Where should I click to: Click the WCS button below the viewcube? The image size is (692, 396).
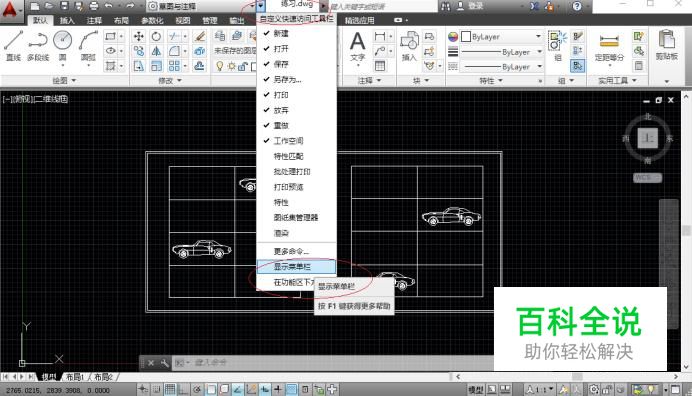pyautogui.click(x=647, y=177)
